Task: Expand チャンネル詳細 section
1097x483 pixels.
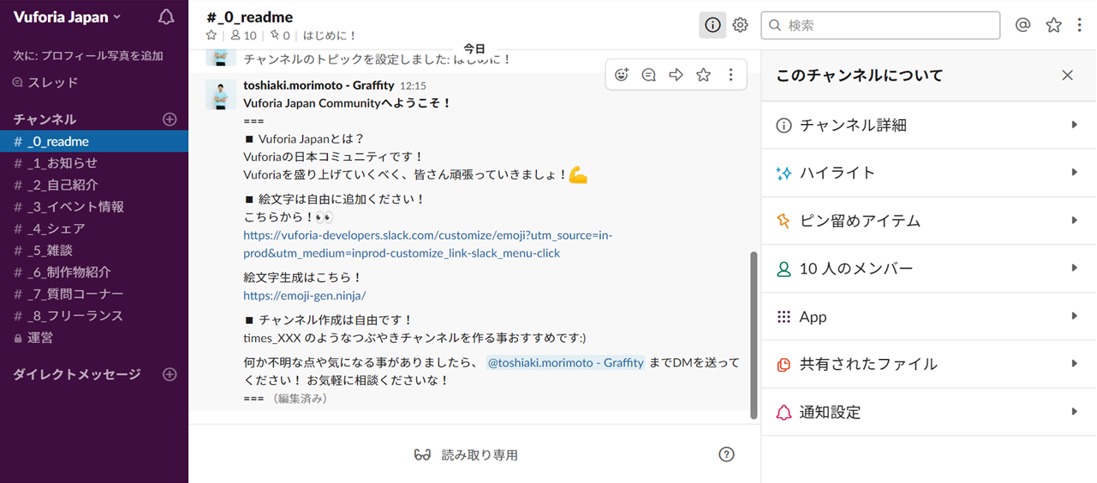Action: click(929, 125)
